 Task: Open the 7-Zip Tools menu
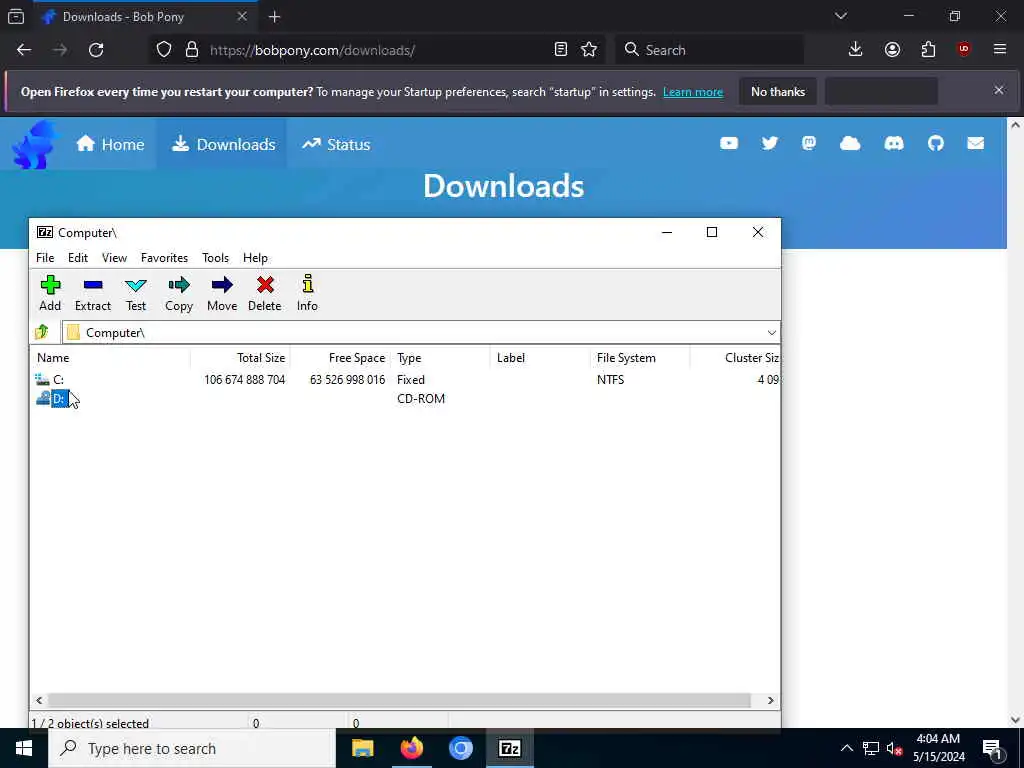216,258
